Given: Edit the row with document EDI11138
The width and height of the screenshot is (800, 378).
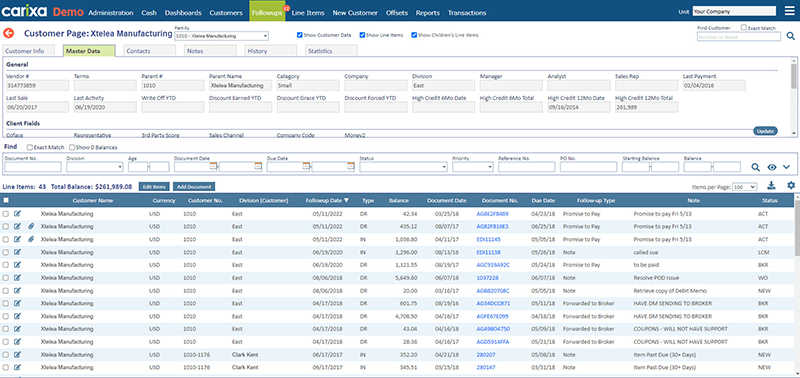Looking at the screenshot, I should click(x=18, y=252).
